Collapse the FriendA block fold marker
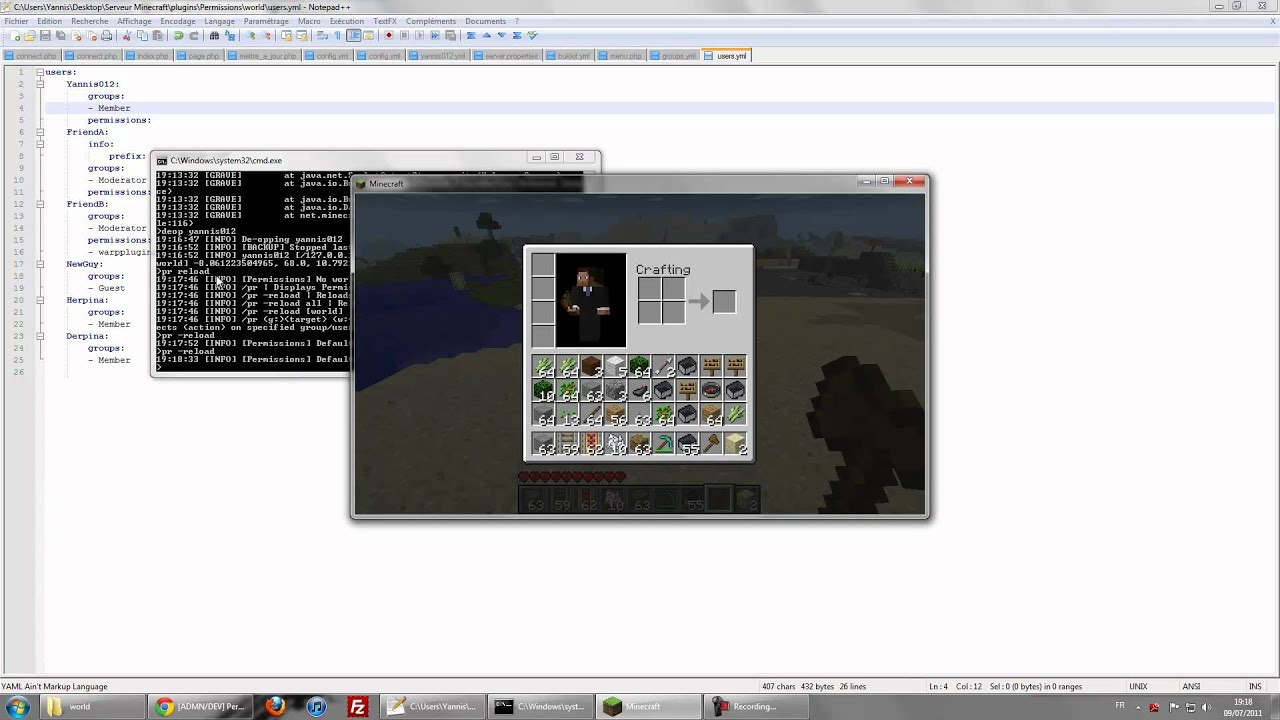The width and height of the screenshot is (1280, 720). click(41, 132)
